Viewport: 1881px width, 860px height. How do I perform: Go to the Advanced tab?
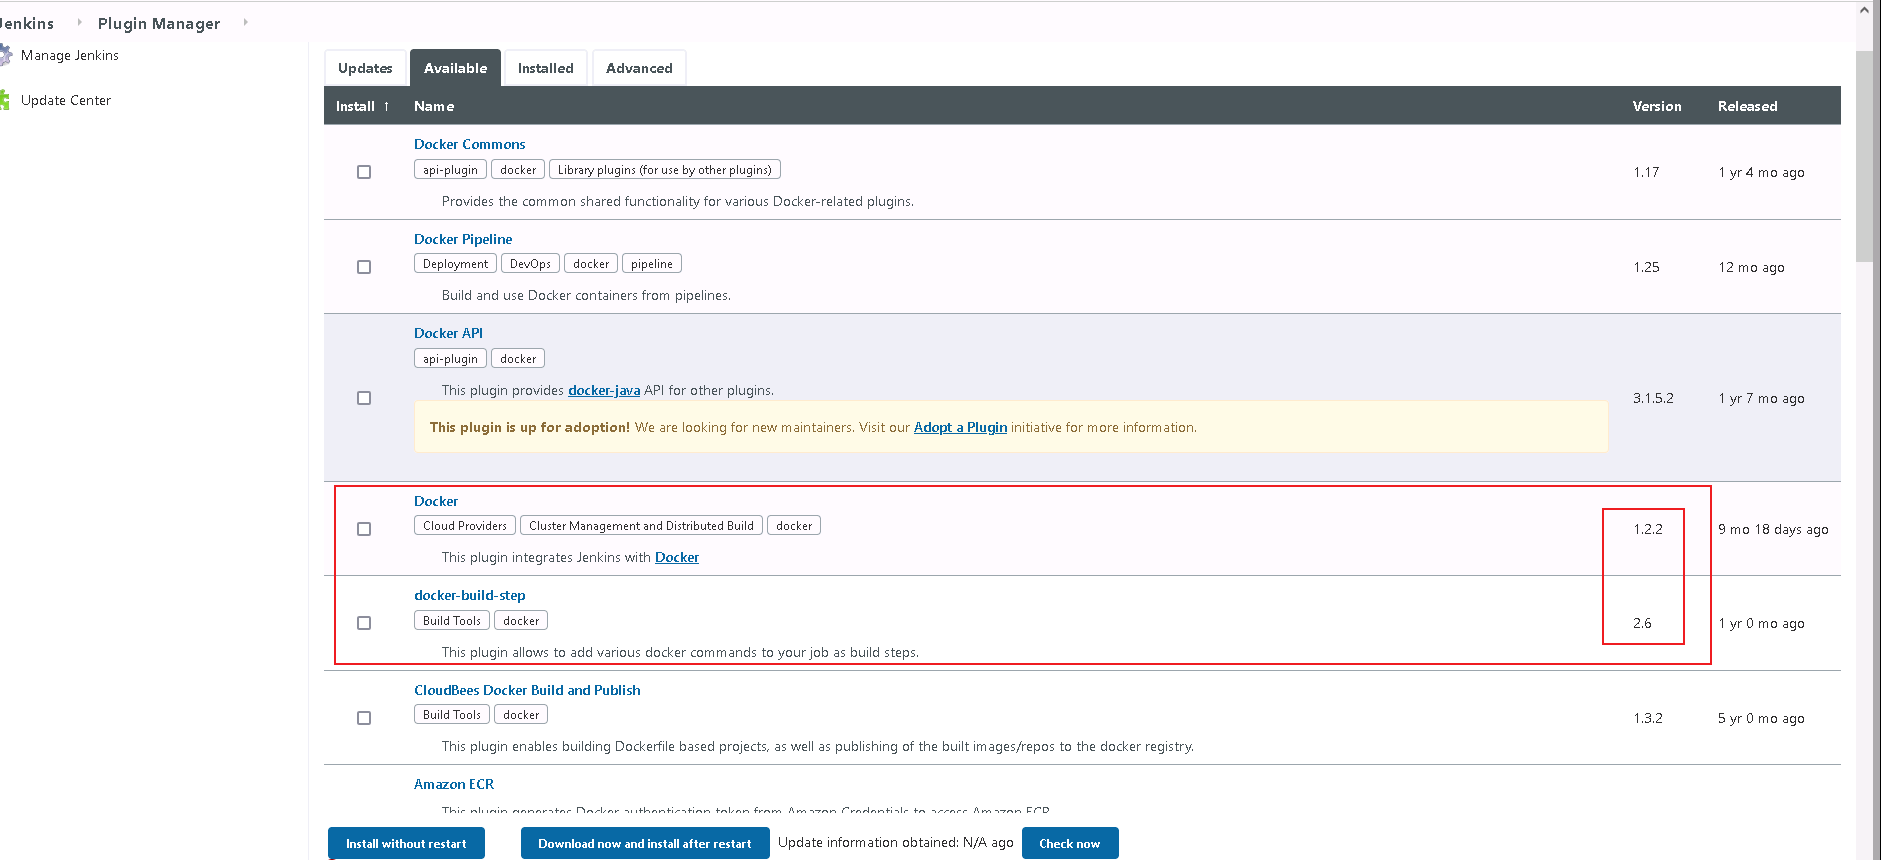(639, 68)
